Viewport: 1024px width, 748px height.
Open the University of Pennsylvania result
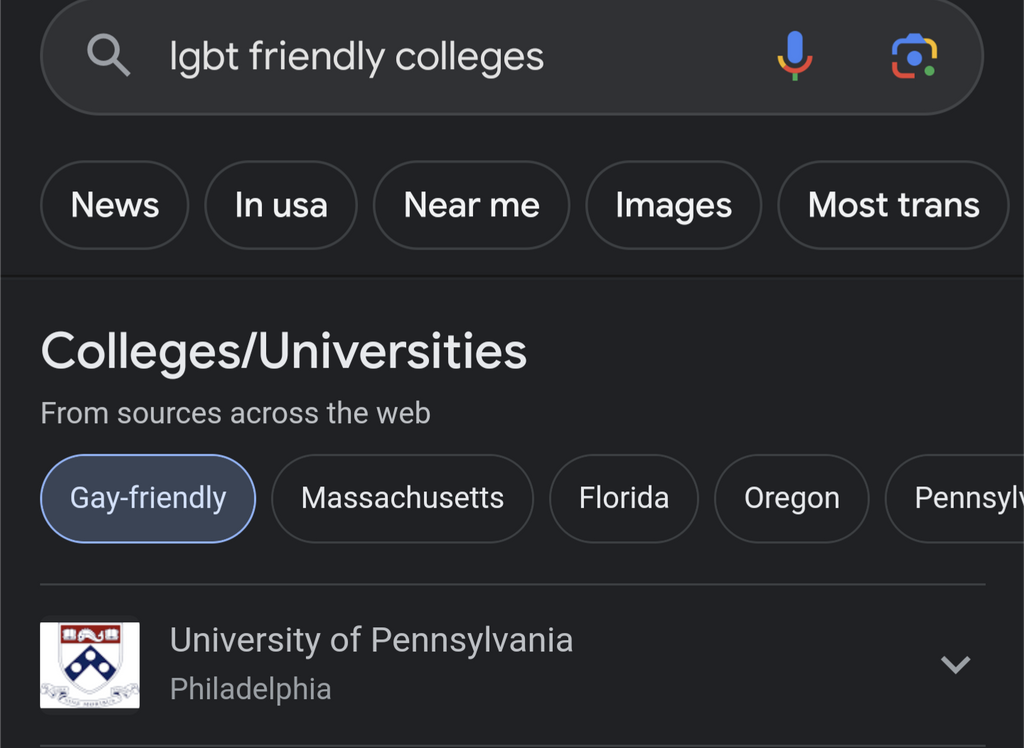[x=371, y=640]
